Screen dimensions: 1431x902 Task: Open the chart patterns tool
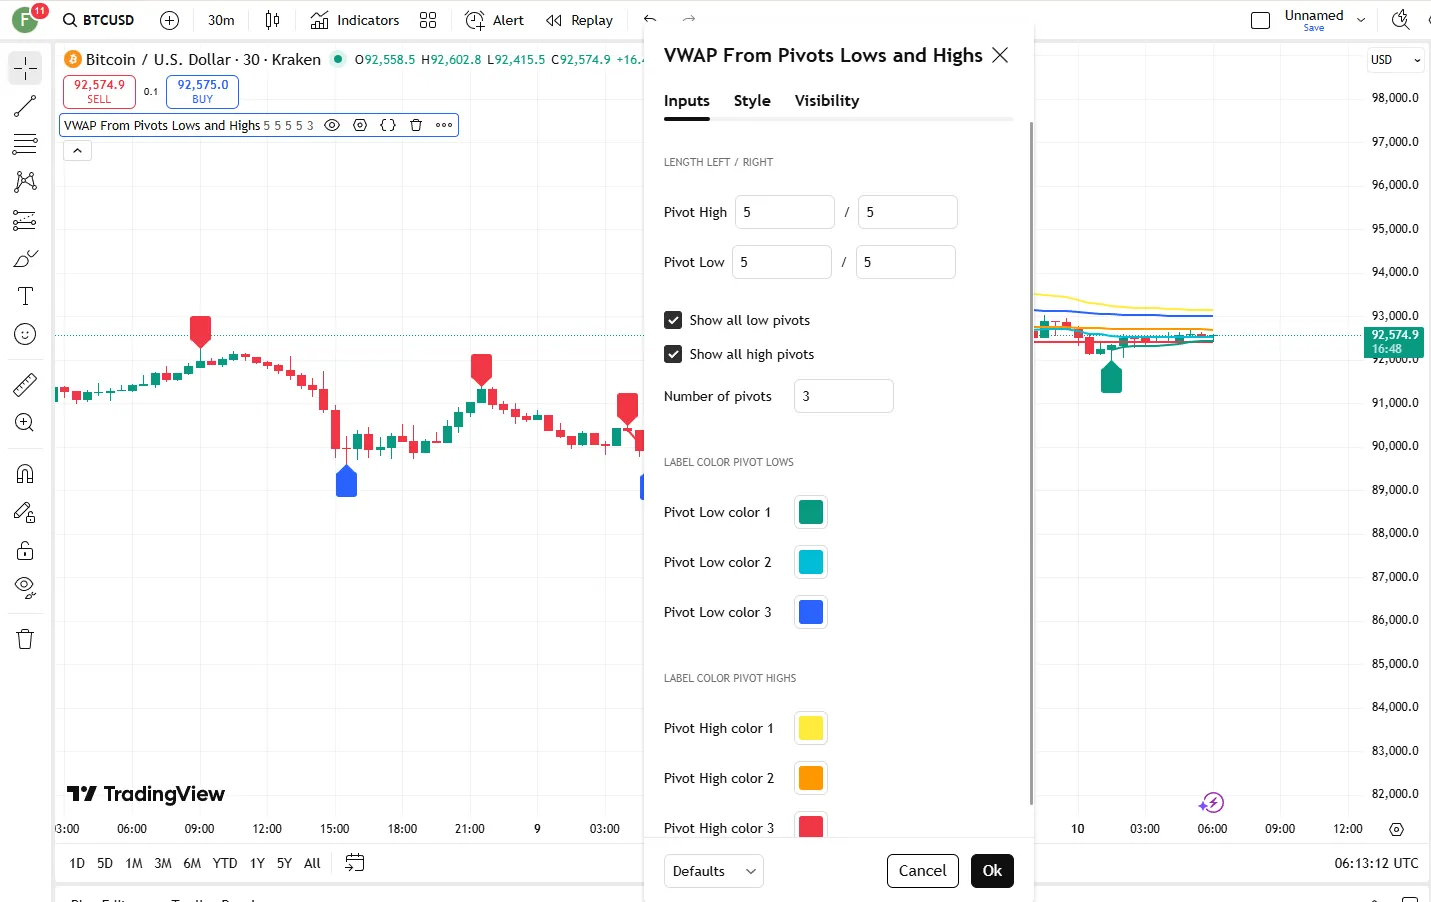[x=25, y=181]
